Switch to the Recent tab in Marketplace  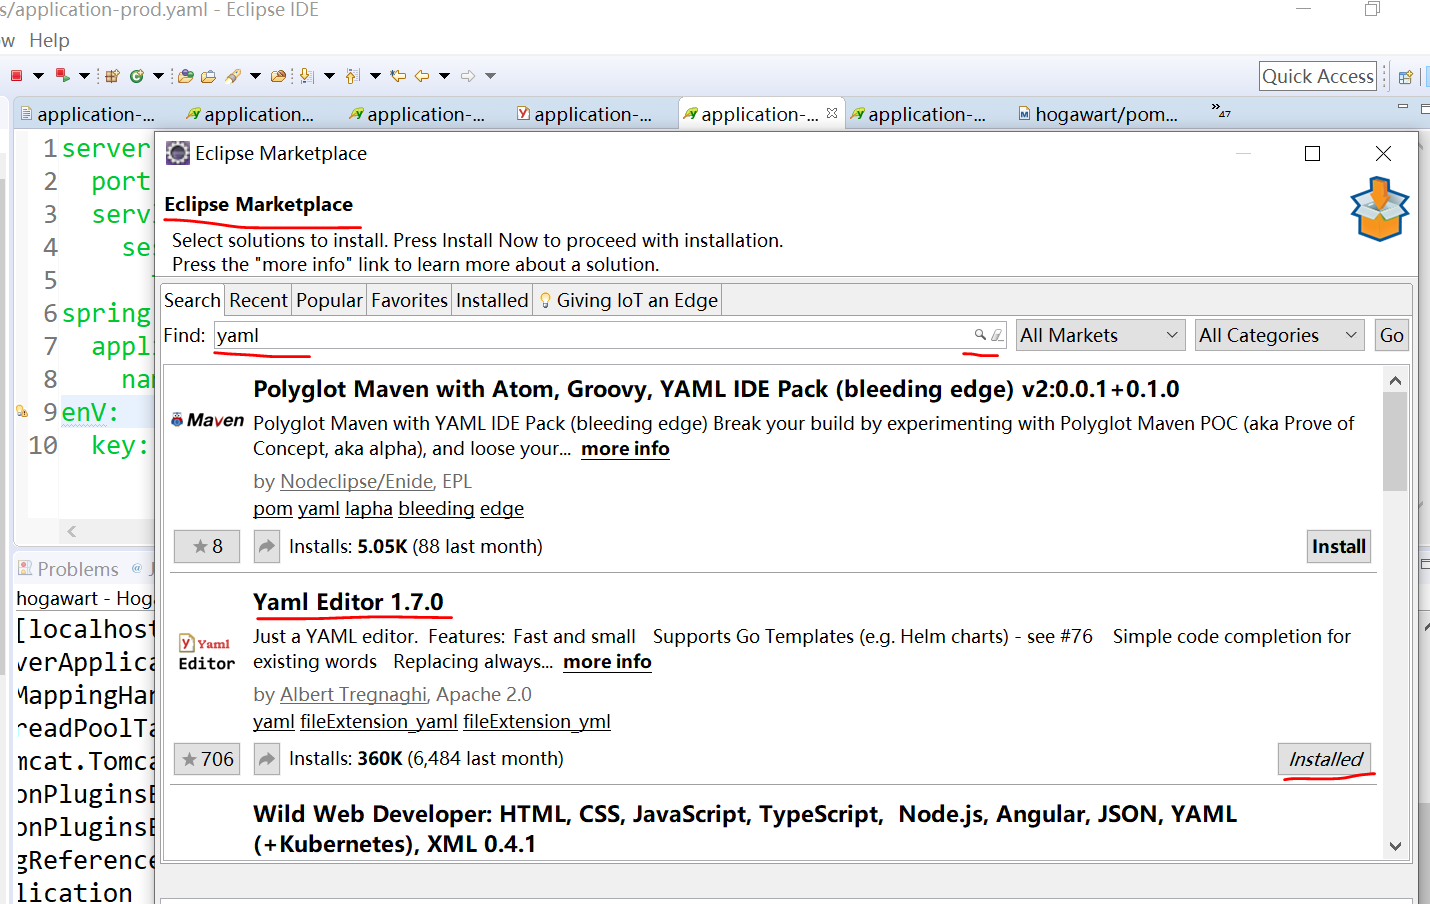pos(258,300)
